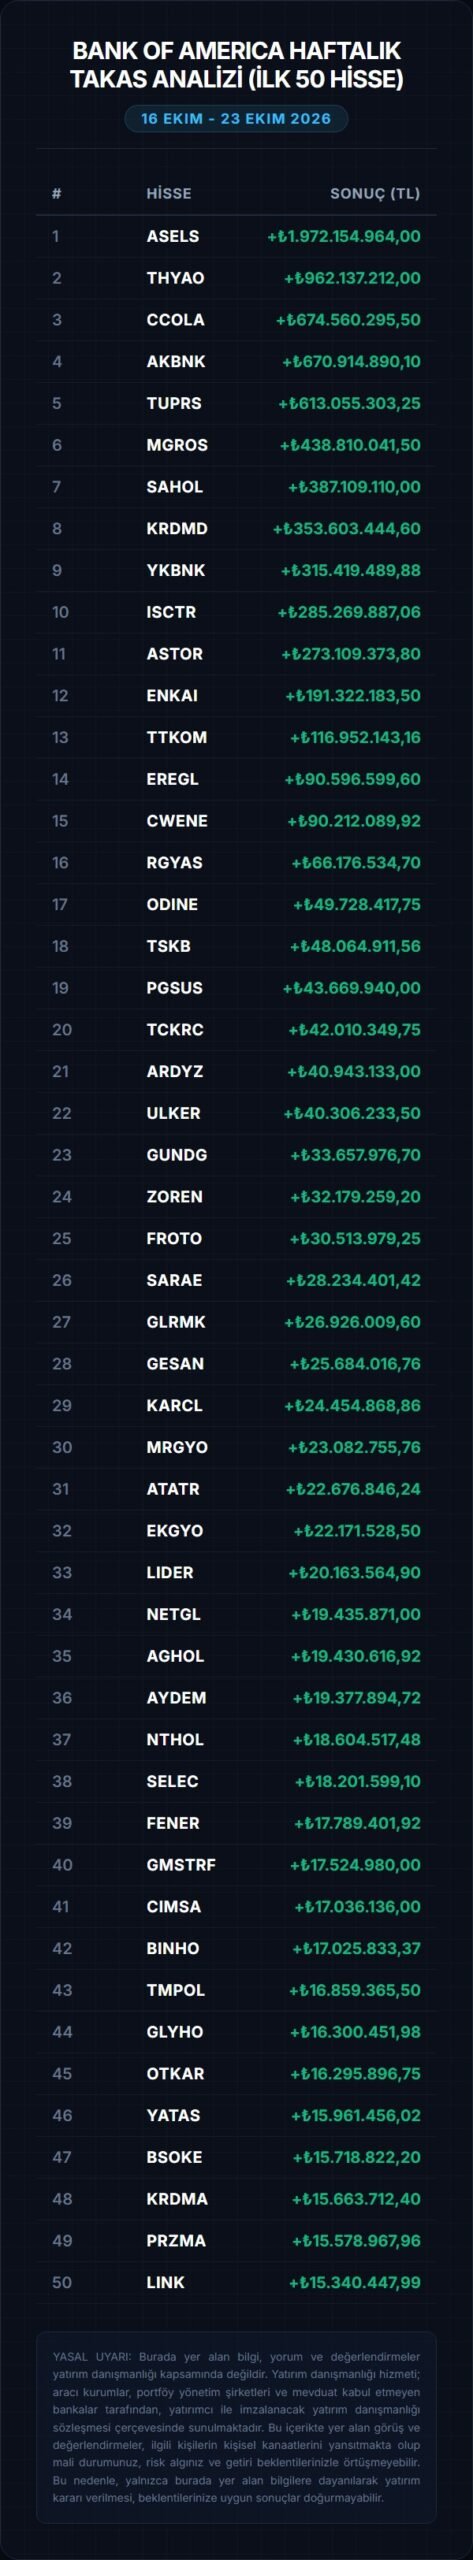The height and width of the screenshot is (2560, 473).
Task: Click the FENER ticker
Action: [173, 1823]
